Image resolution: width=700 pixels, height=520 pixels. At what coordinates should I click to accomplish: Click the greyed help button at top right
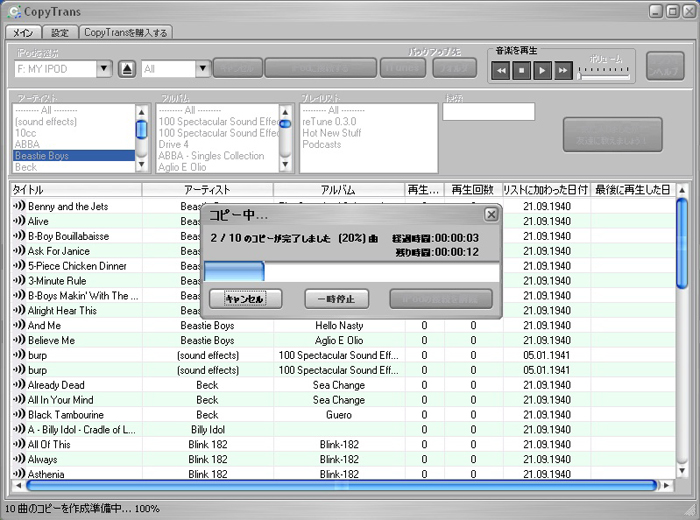665,66
